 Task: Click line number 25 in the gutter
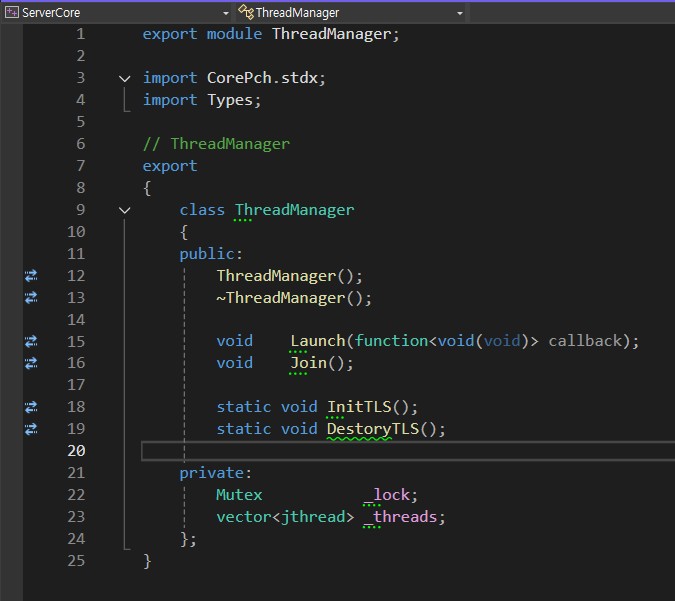76,561
